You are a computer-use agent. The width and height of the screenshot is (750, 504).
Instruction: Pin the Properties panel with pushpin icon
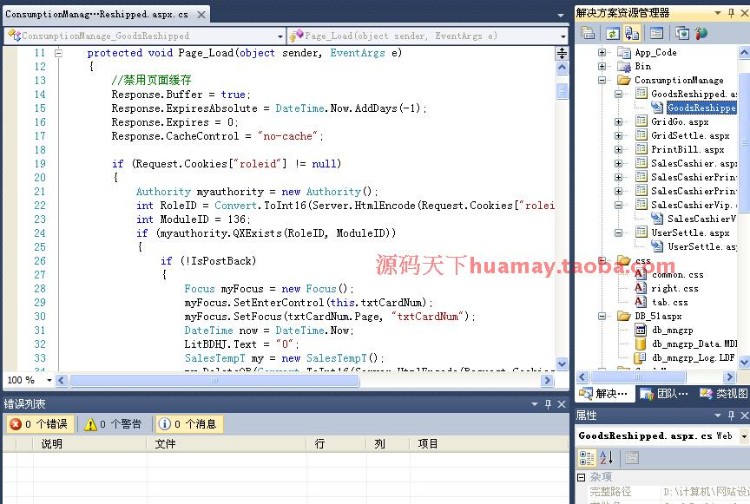tap(731, 416)
